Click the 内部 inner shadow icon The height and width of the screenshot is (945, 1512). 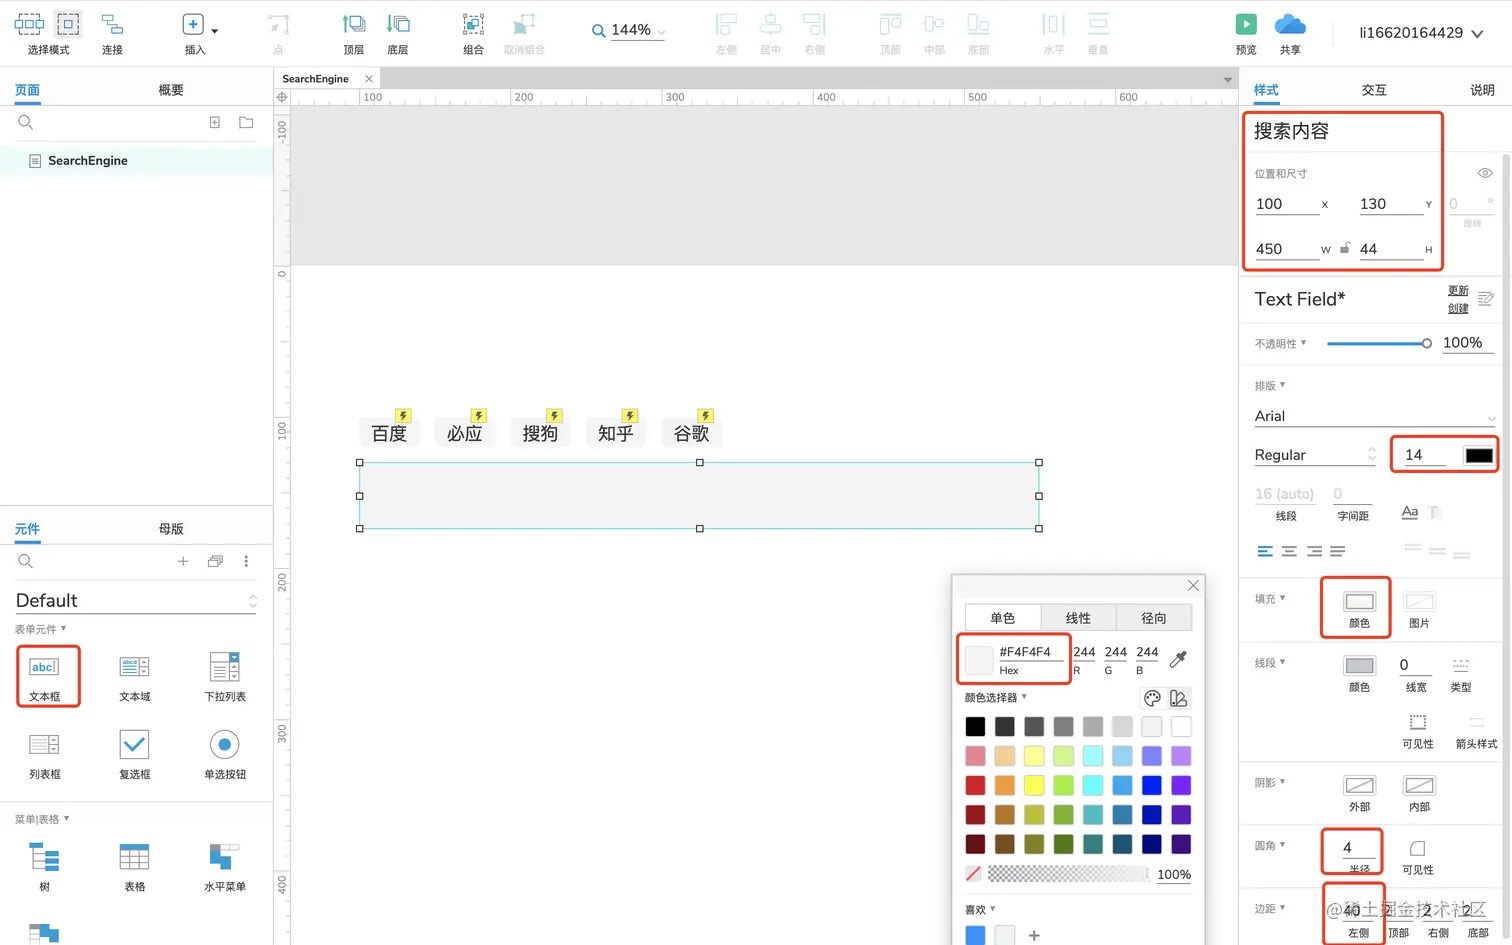click(1419, 786)
